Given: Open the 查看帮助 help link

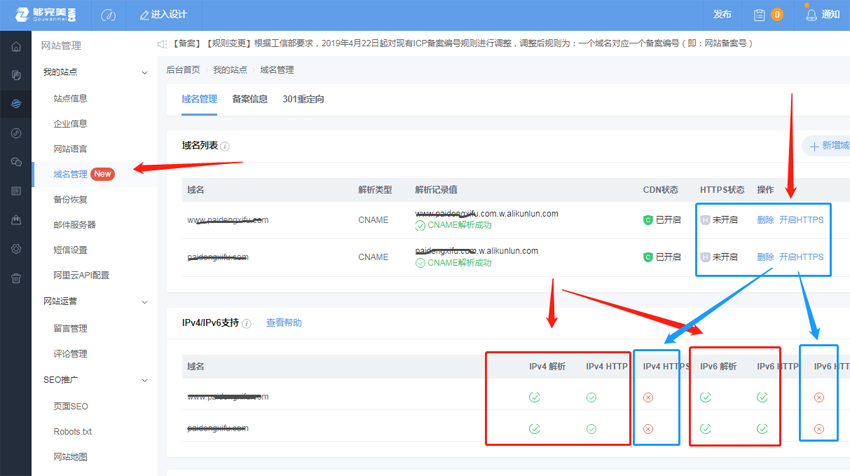Looking at the screenshot, I should 283,323.
